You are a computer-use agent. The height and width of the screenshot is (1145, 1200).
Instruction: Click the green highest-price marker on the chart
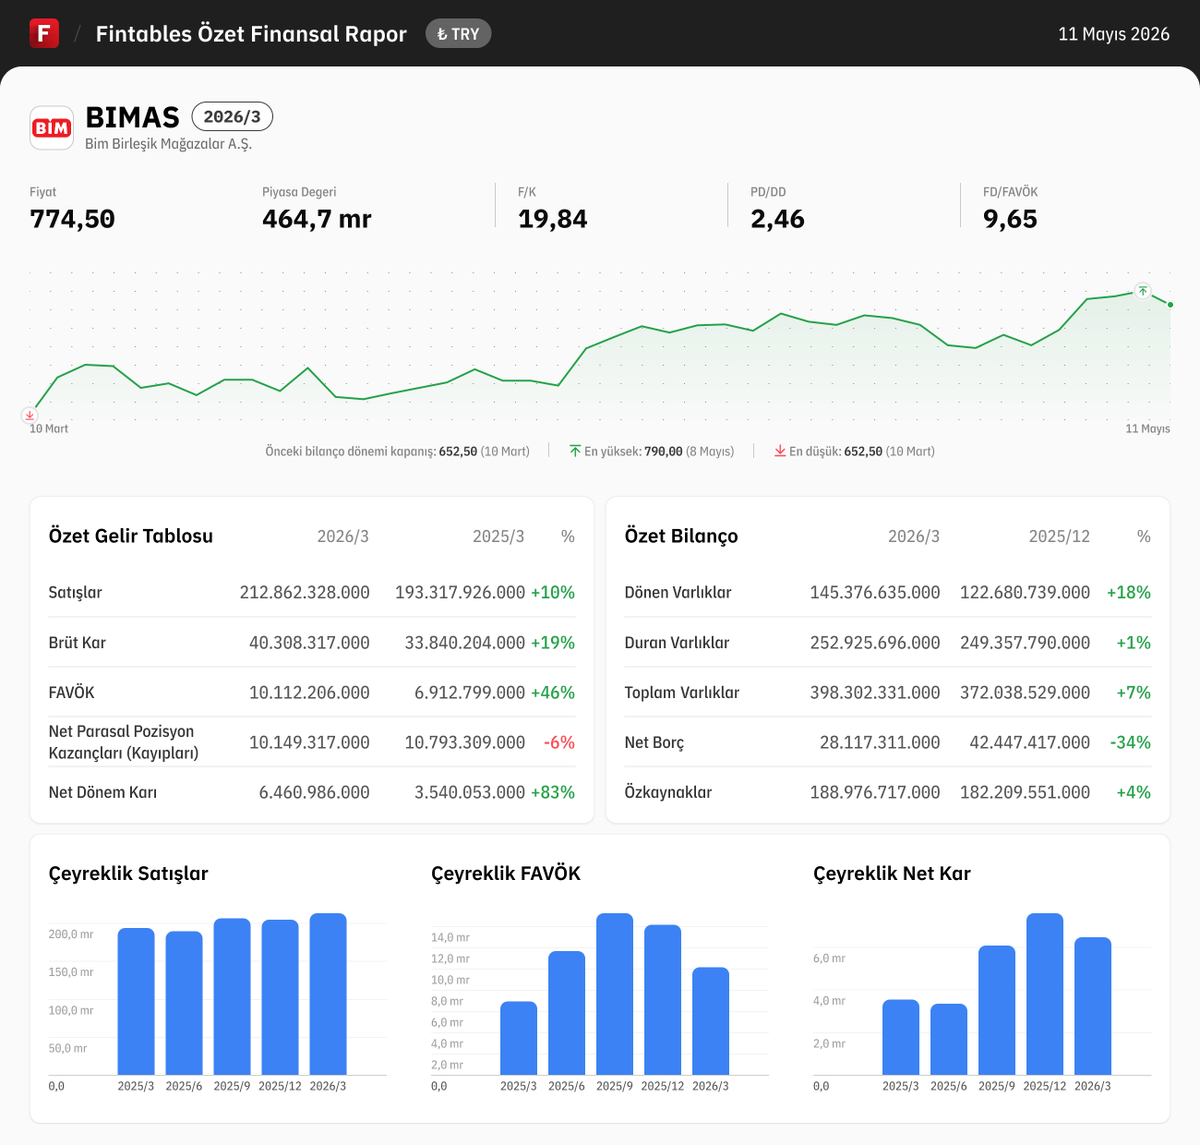click(1143, 291)
